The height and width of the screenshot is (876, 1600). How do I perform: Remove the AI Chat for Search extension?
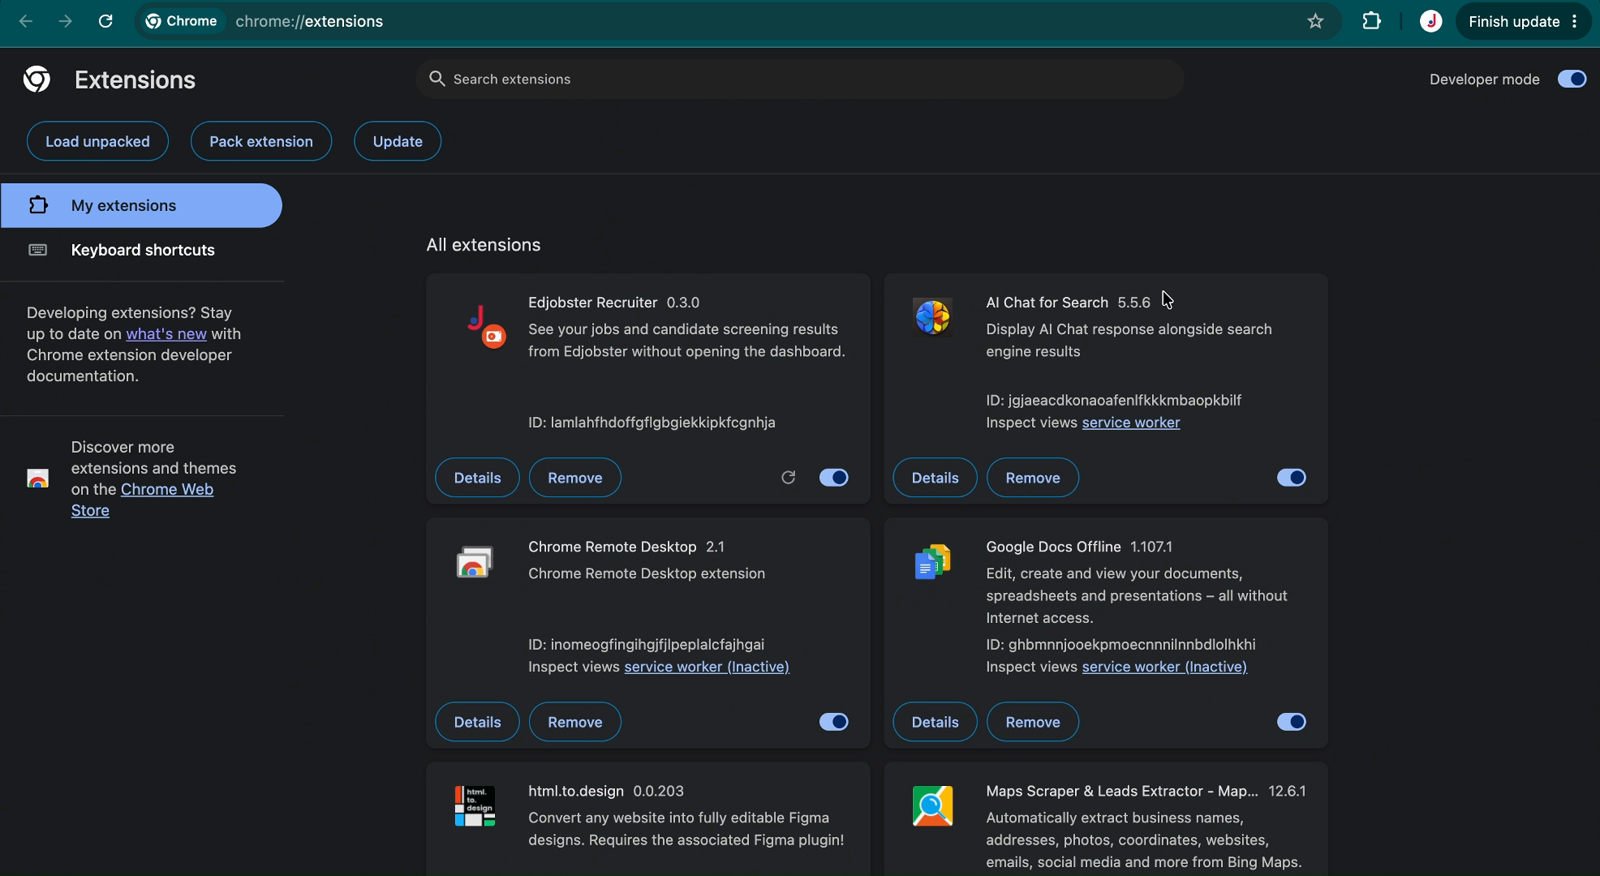1032,478
